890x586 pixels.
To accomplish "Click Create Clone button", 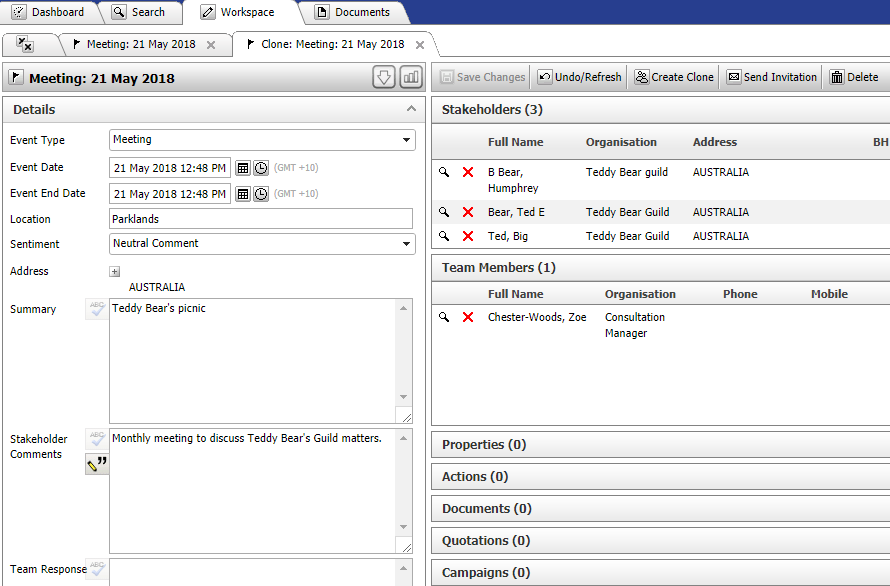I will (674, 77).
